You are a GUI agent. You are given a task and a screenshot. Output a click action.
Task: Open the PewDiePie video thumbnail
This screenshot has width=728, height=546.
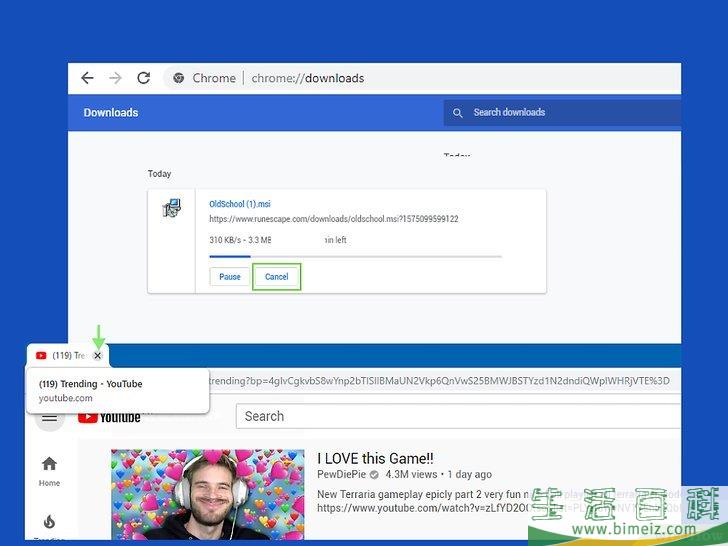pyautogui.click(x=208, y=494)
